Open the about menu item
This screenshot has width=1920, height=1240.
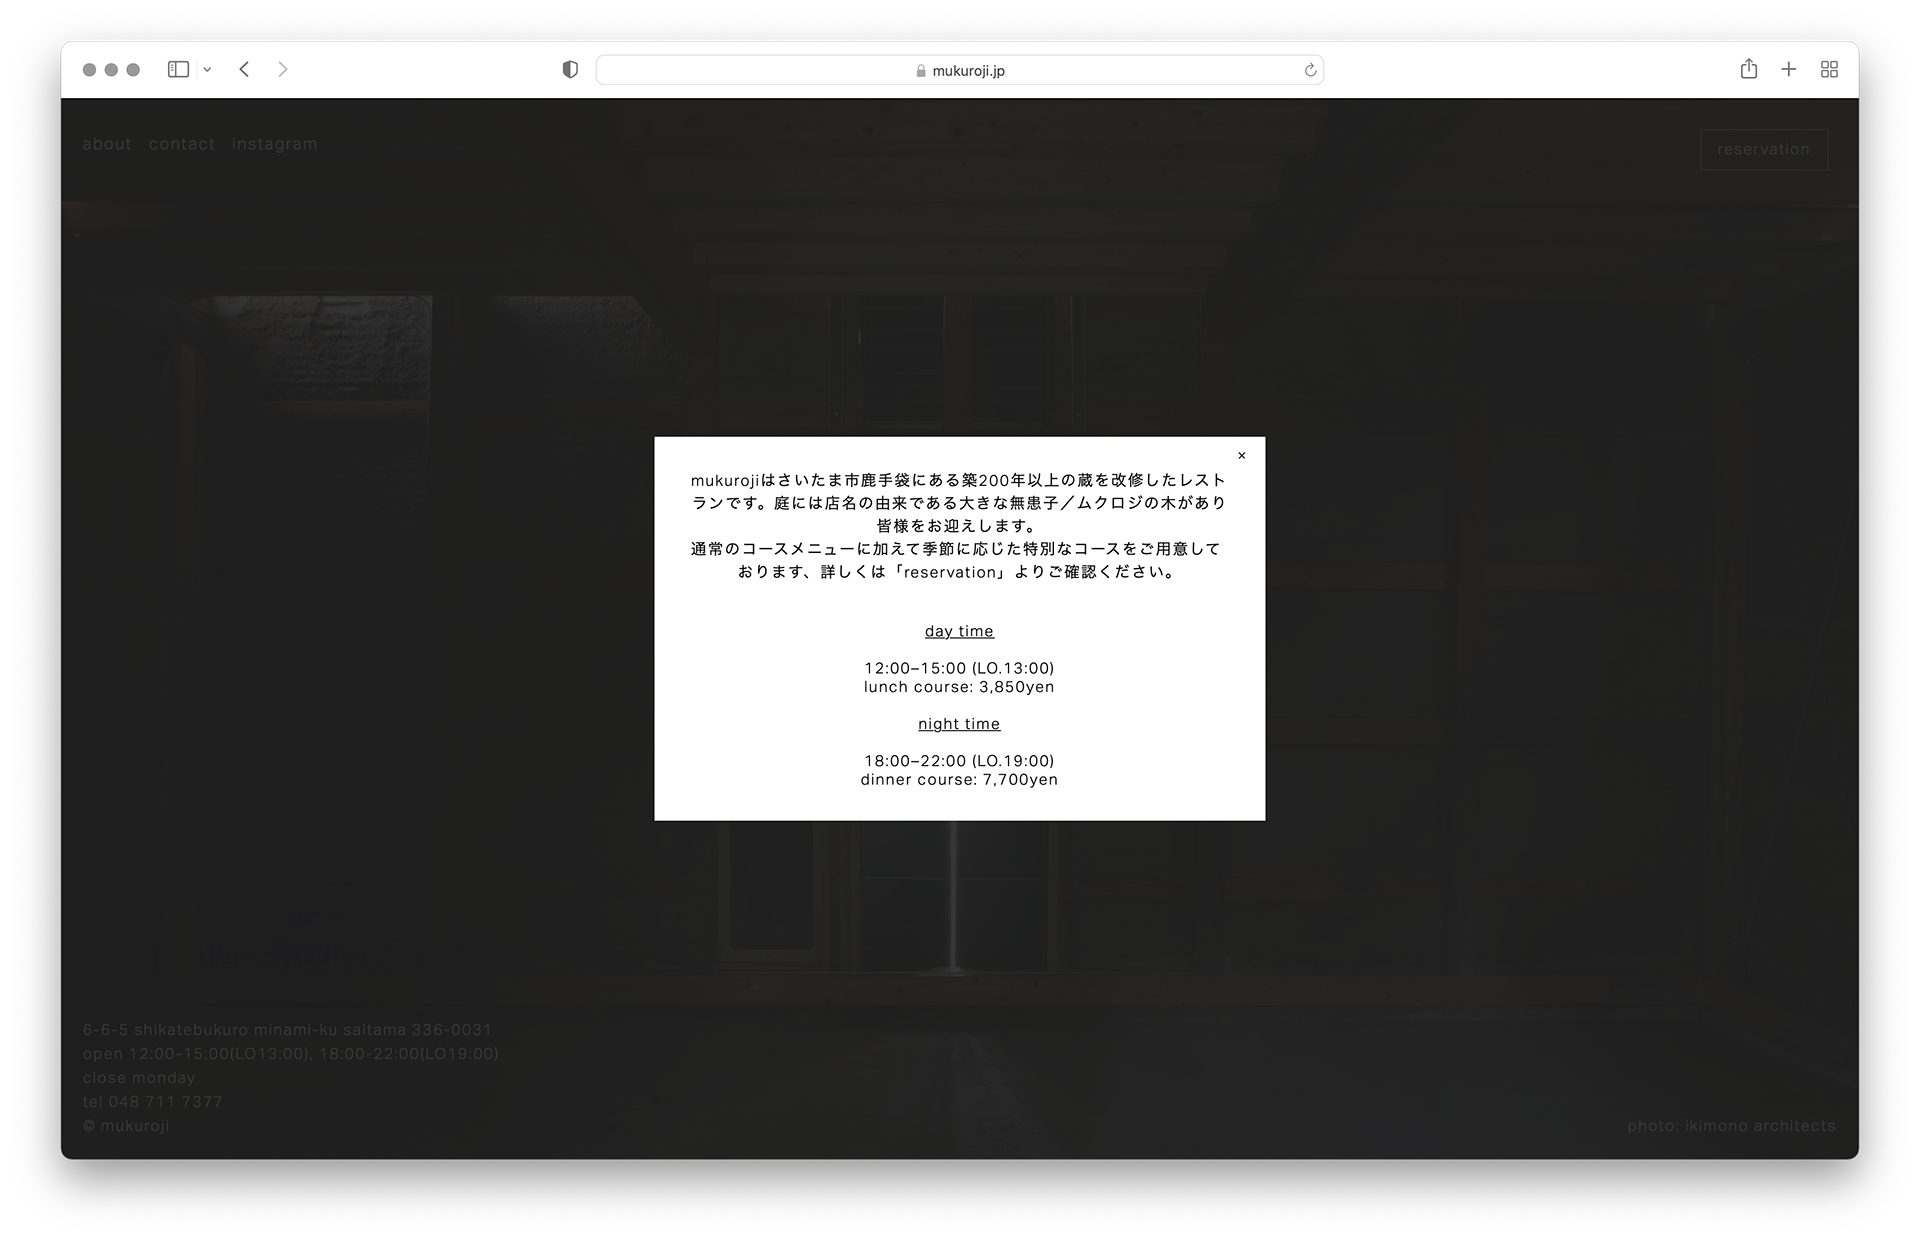[107, 144]
